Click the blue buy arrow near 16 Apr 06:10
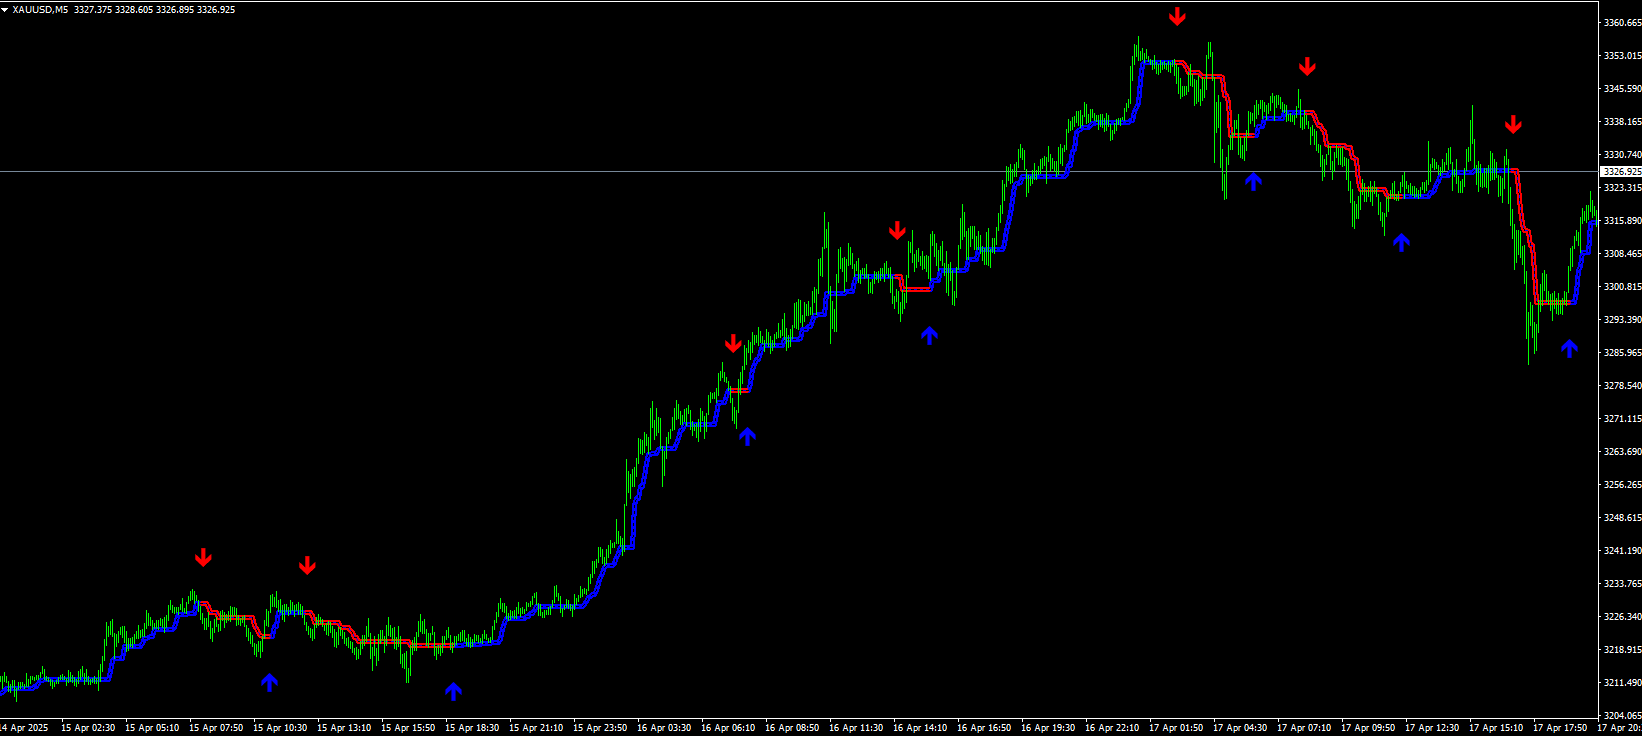Image resolution: width=1642 pixels, height=736 pixels. click(x=747, y=436)
